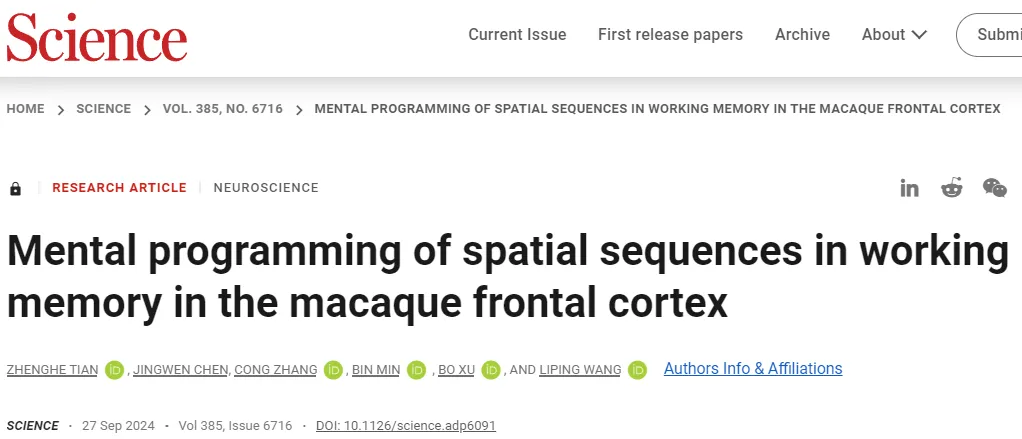The height and width of the screenshot is (439, 1022).
Task: Share article on Reddit icon
Action: pyautogui.click(x=952, y=188)
